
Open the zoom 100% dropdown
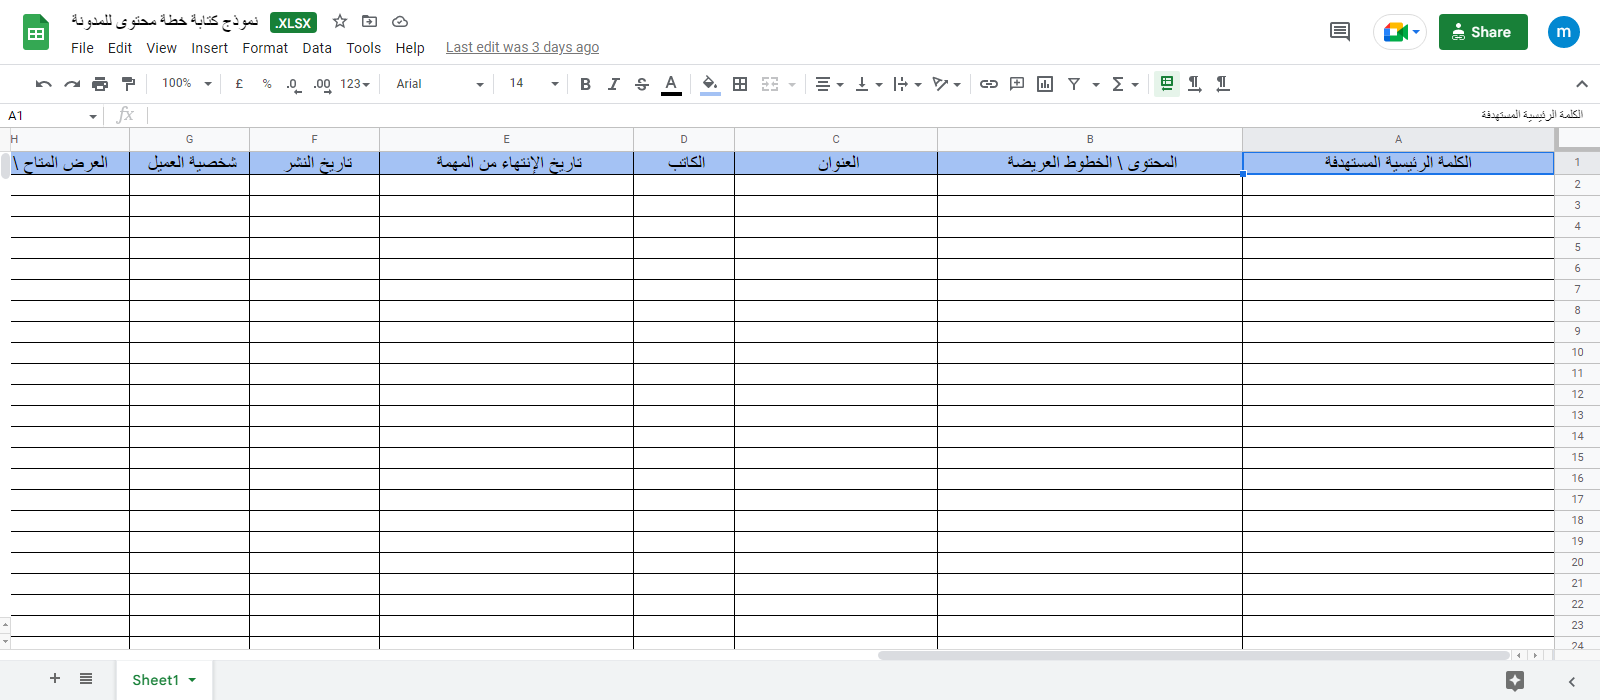tap(187, 84)
